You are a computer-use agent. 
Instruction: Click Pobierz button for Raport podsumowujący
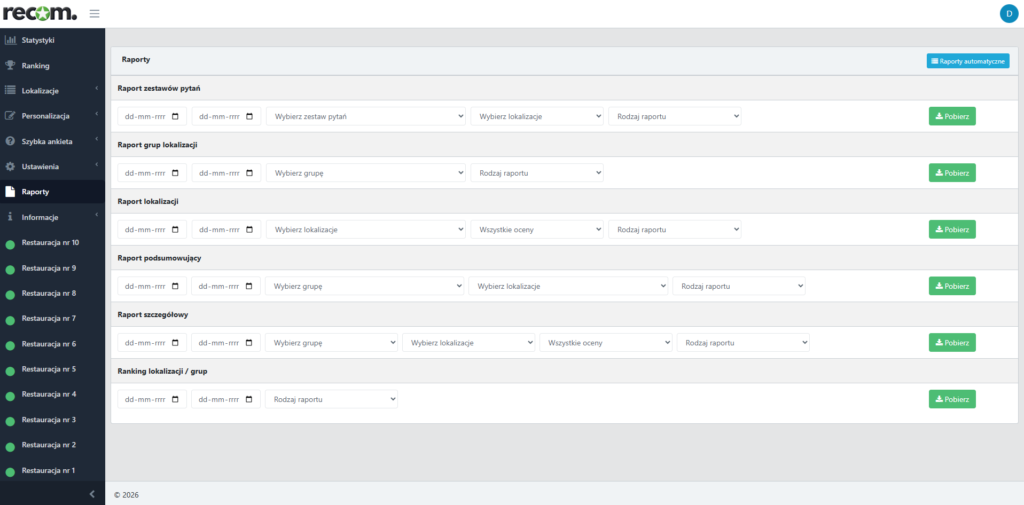click(951, 286)
